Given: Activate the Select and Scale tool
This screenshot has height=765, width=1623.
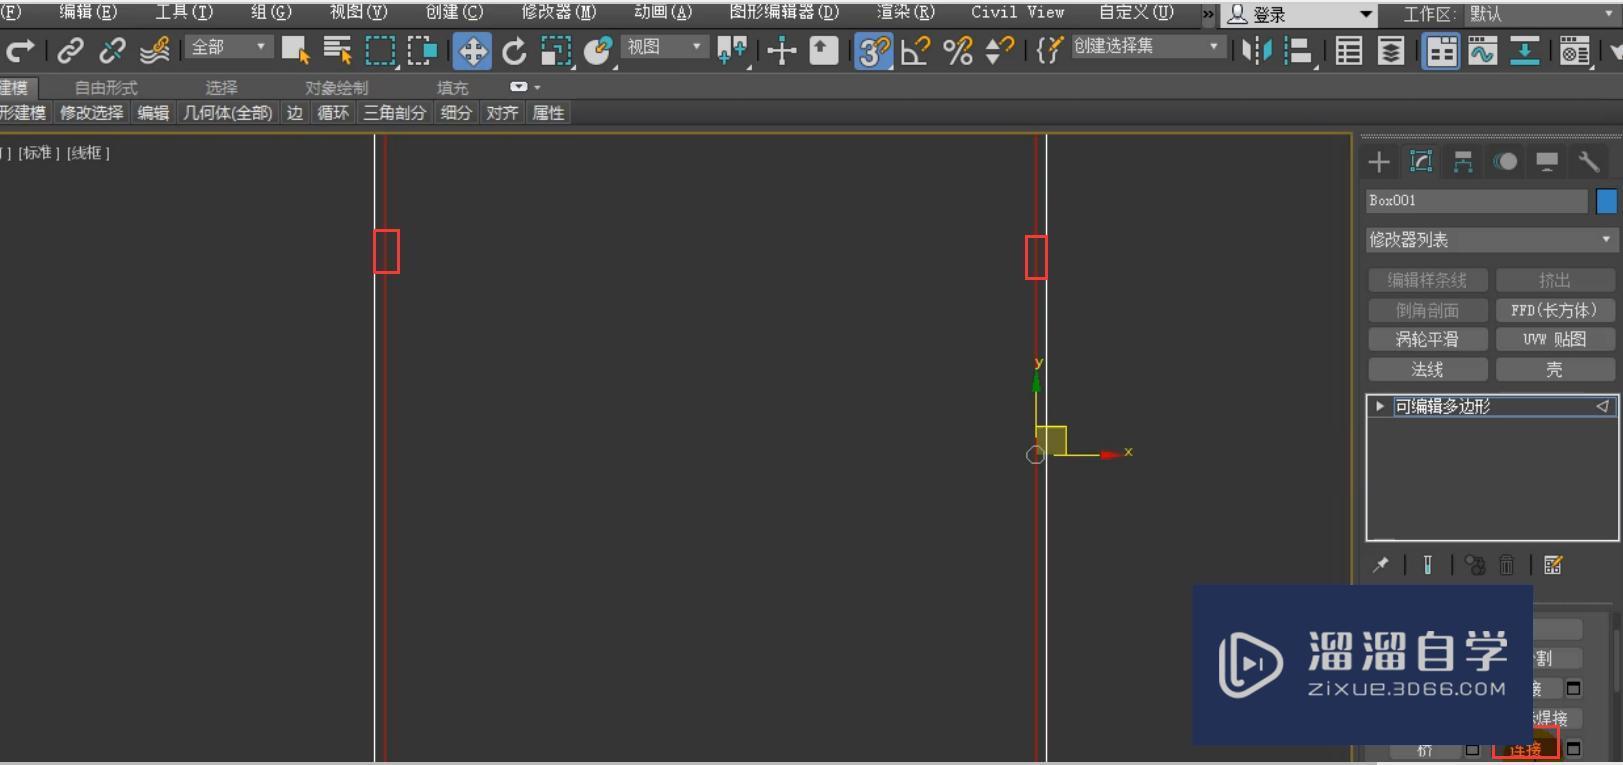Looking at the screenshot, I should pyautogui.click(x=556, y=50).
